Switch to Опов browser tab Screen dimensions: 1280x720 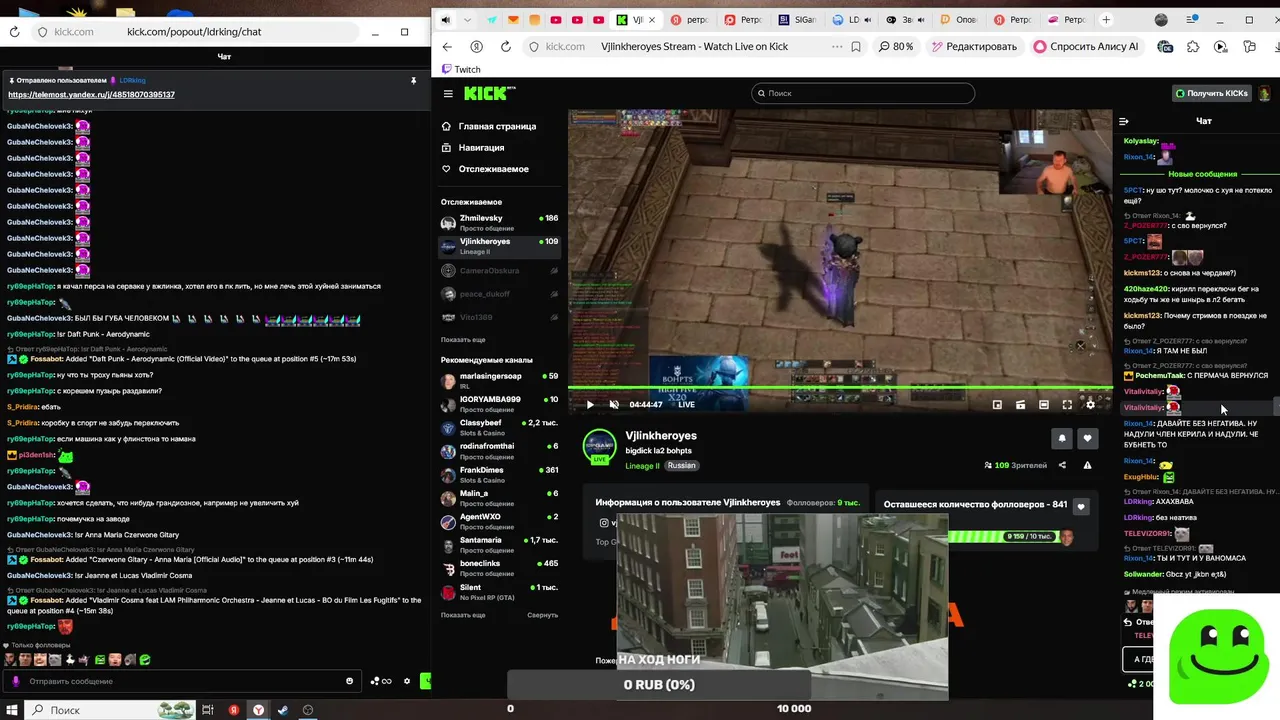(958, 20)
